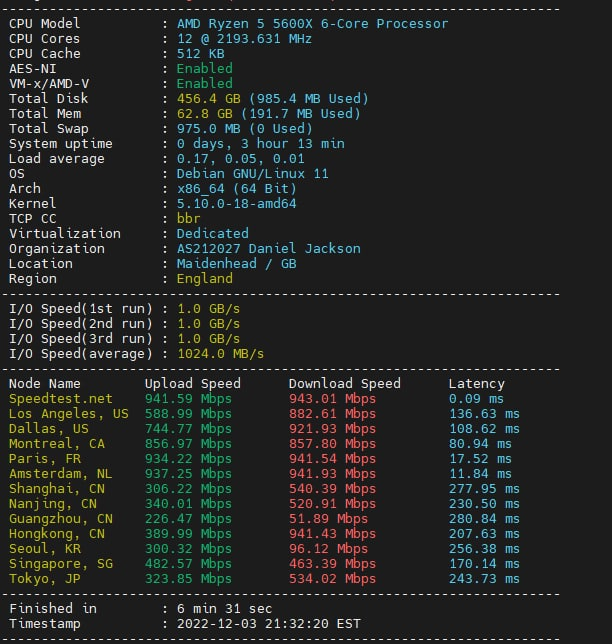
Task: Click the bbr TCP CC value
Action: [188, 218]
